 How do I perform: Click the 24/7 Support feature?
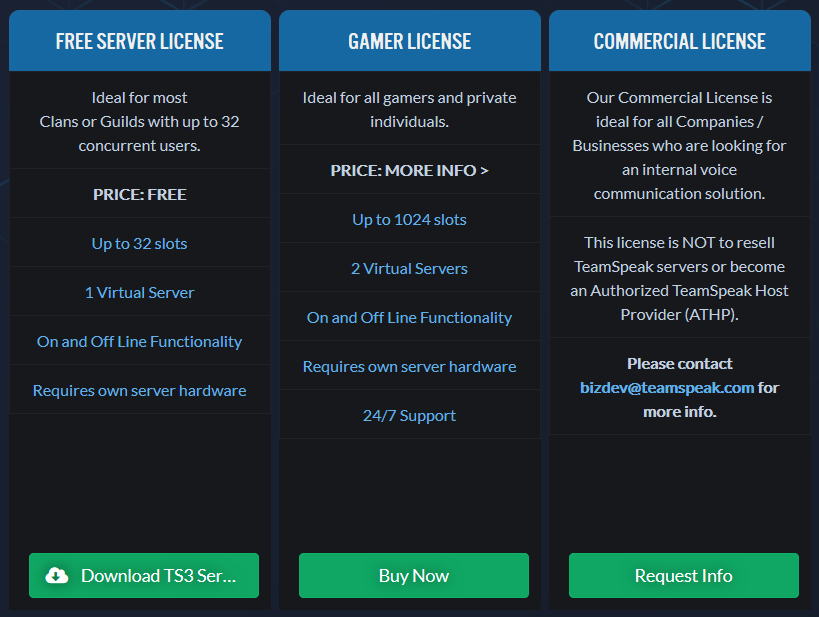point(410,415)
